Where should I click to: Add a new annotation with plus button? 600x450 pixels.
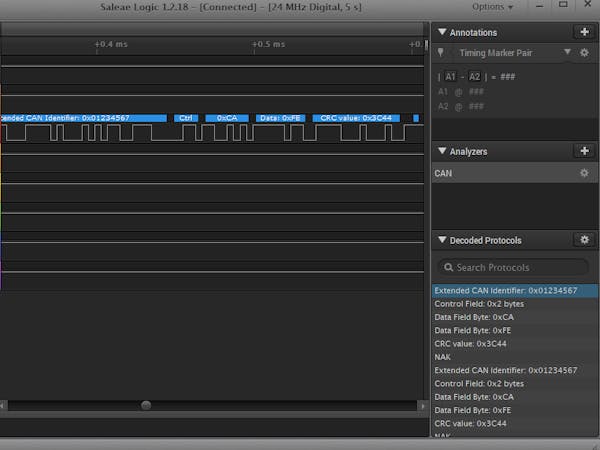[x=584, y=32]
